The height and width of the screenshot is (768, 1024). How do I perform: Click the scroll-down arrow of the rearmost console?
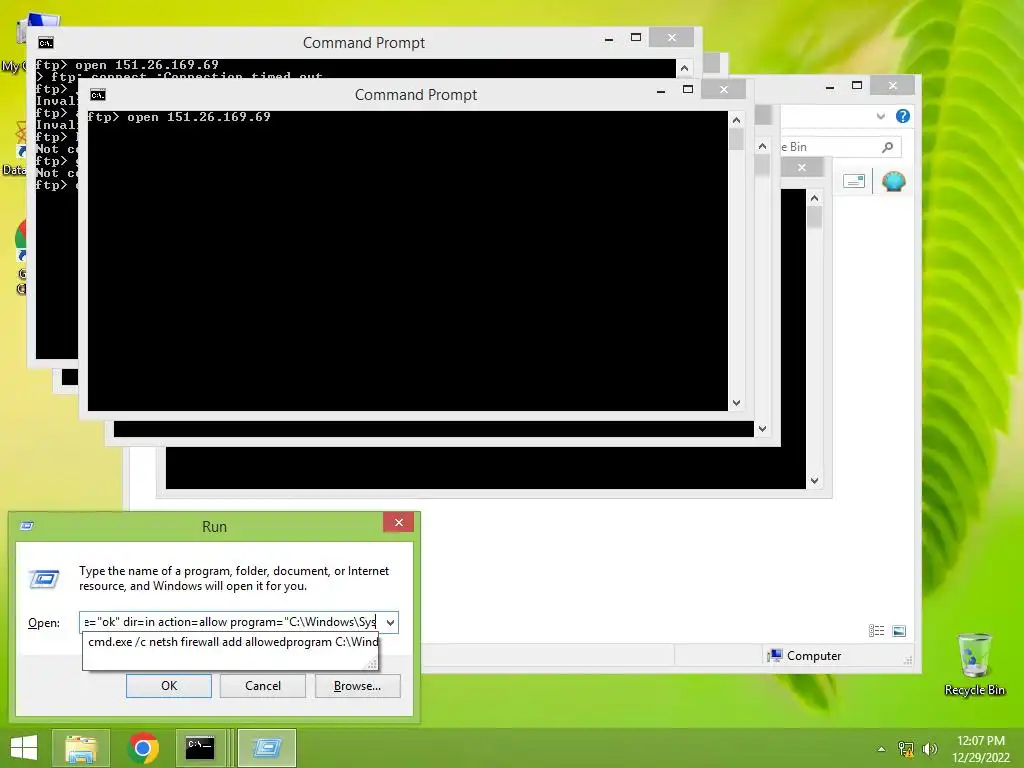point(814,481)
